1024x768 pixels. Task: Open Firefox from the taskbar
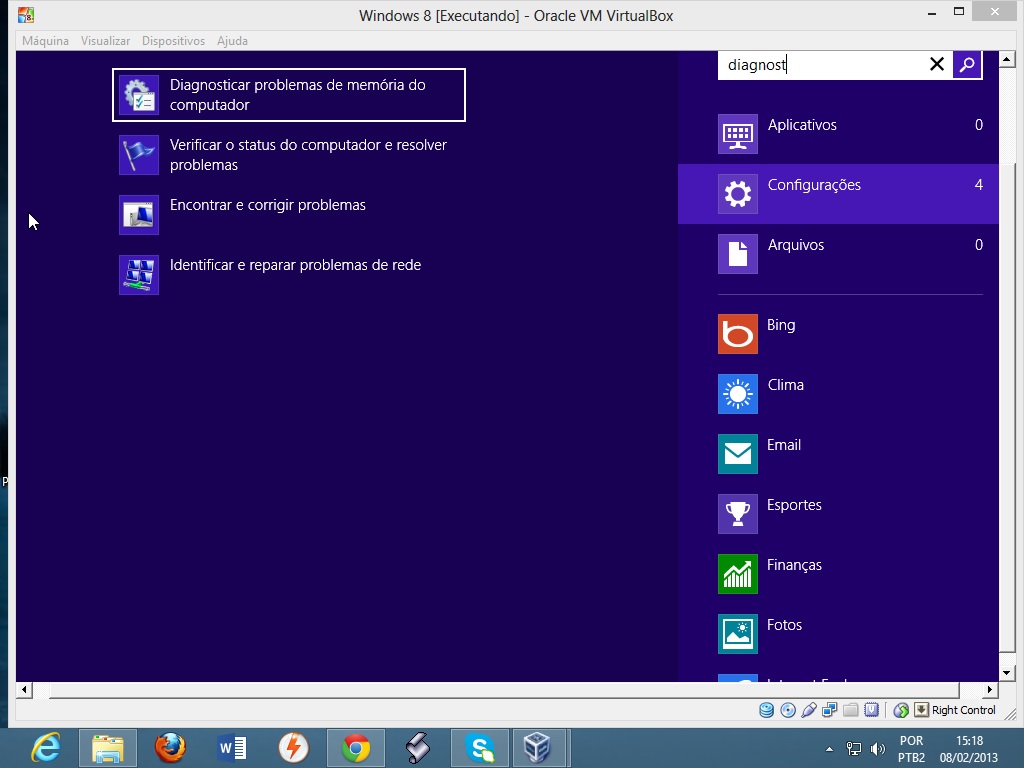[x=170, y=748]
